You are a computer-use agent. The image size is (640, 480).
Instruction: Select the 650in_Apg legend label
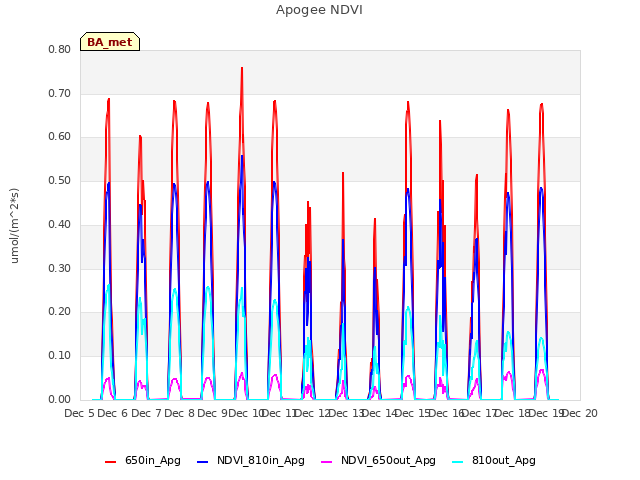coord(153,460)
